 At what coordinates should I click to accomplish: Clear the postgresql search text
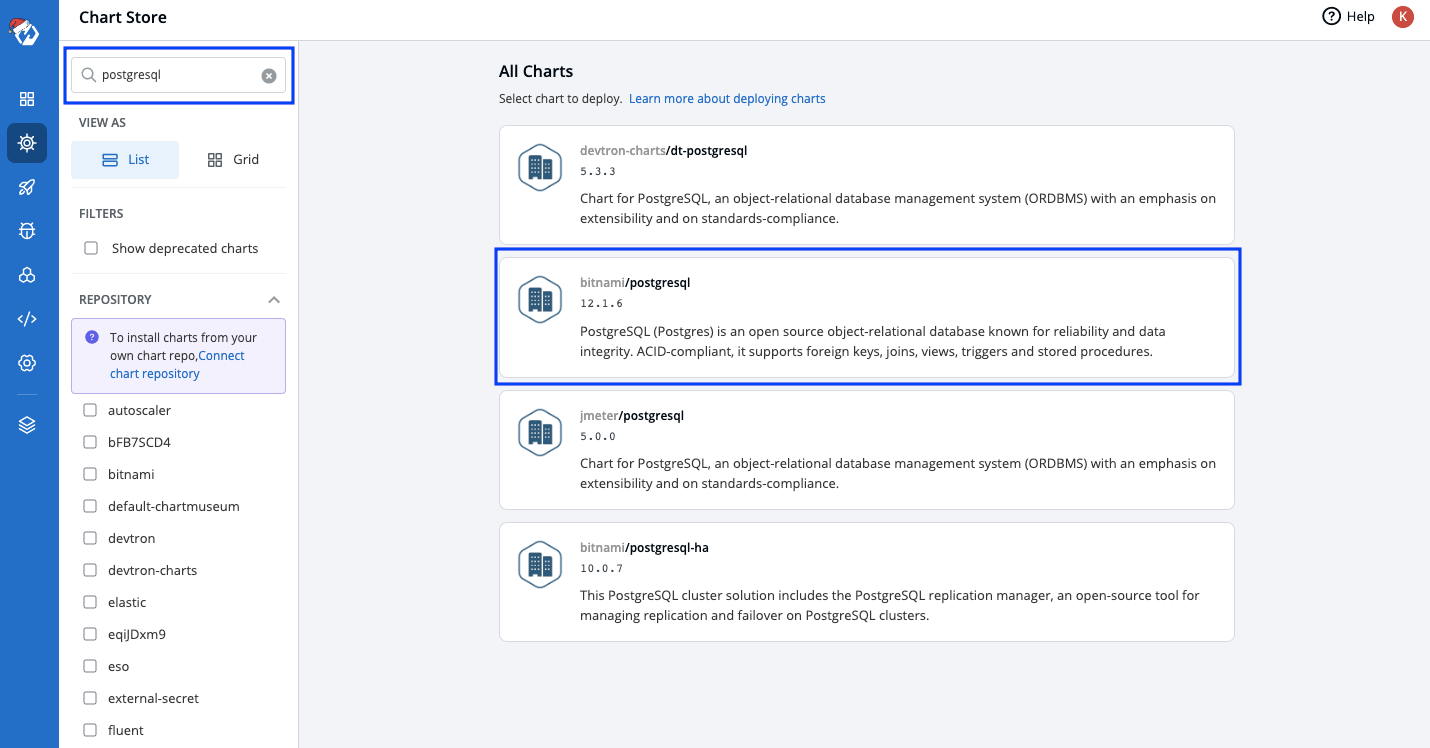pyautogui.click(x=269, y=75)
